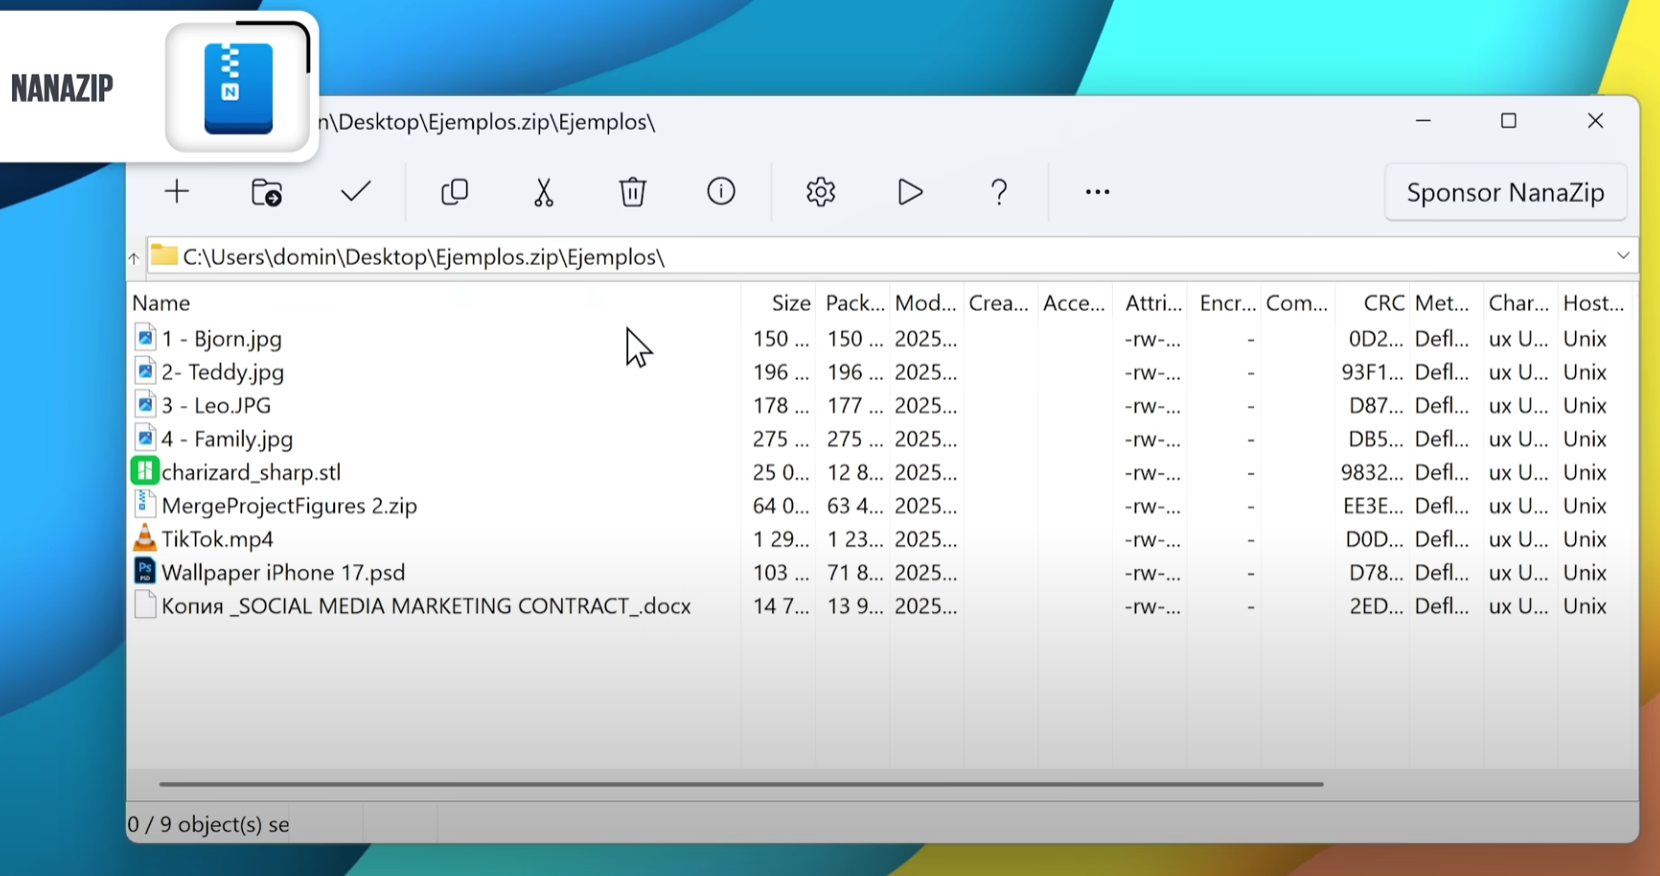Open Help with the question mark icon

tap(998, 192)
